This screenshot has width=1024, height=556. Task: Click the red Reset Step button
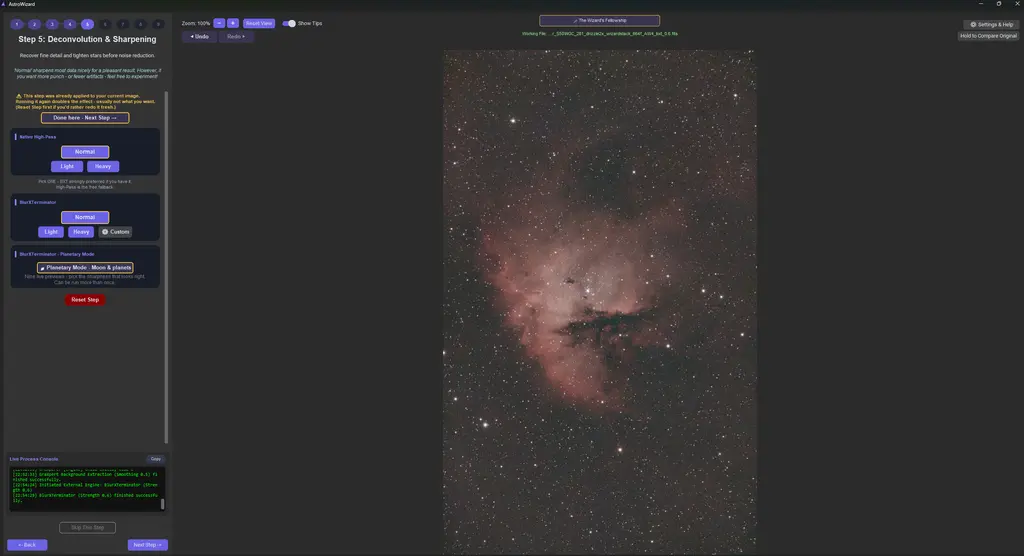pyautogui.click(x=85, y=300)
